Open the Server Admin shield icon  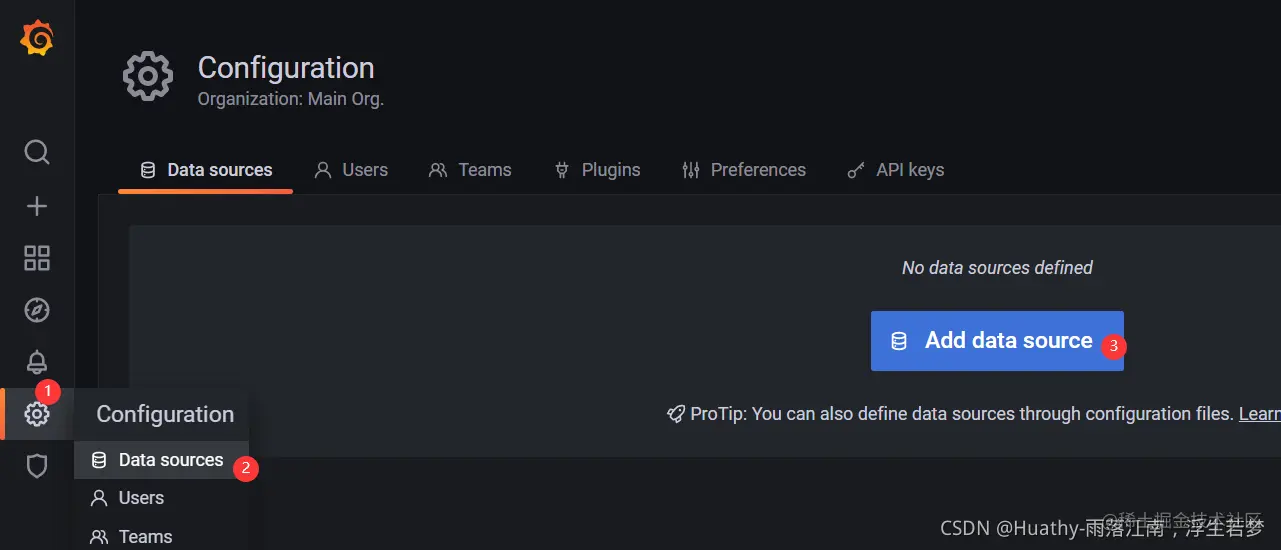pyautogui.click(x=37, y=466)
